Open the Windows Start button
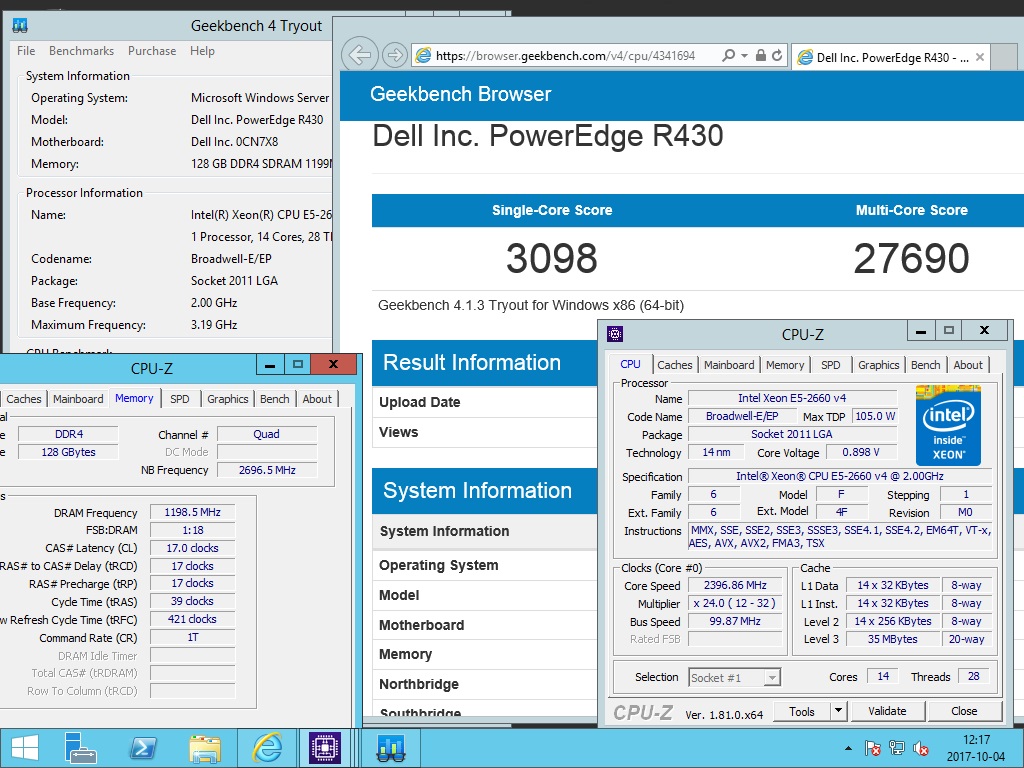The width and height of the screenshot is (1024, 768). point(25,748)
